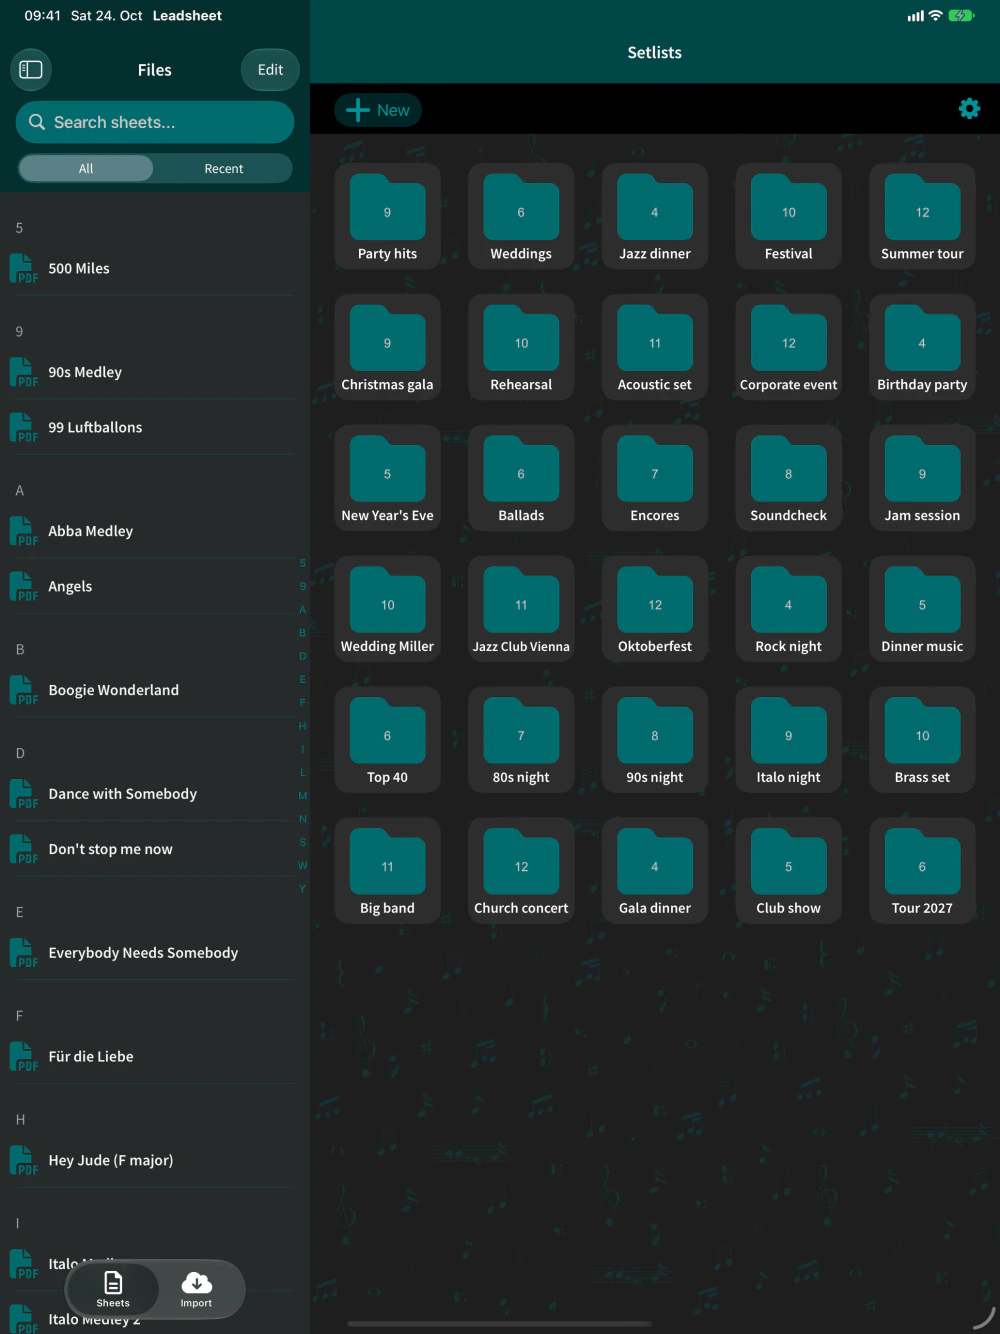Open the Weddings setlist folder
1000x1334 pixels.
(x=521, y=217)
